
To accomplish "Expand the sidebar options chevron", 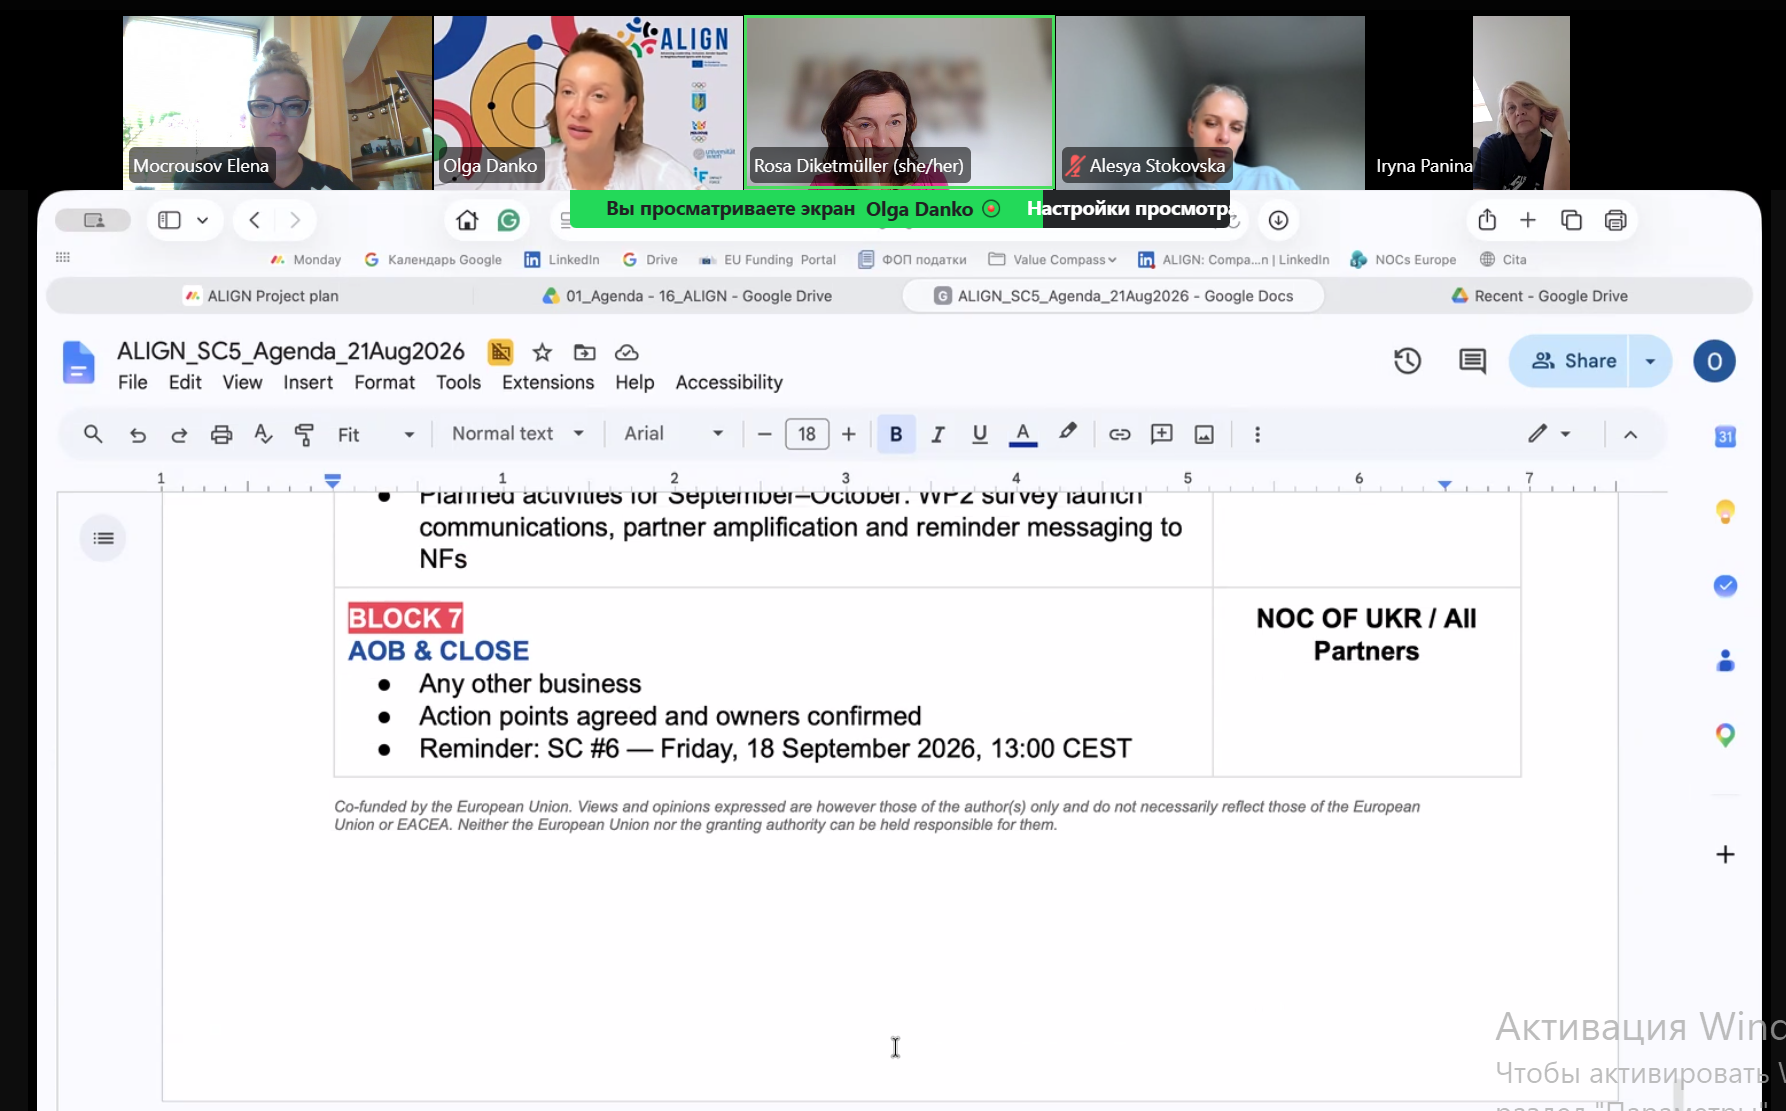I will tap(203, 220).
